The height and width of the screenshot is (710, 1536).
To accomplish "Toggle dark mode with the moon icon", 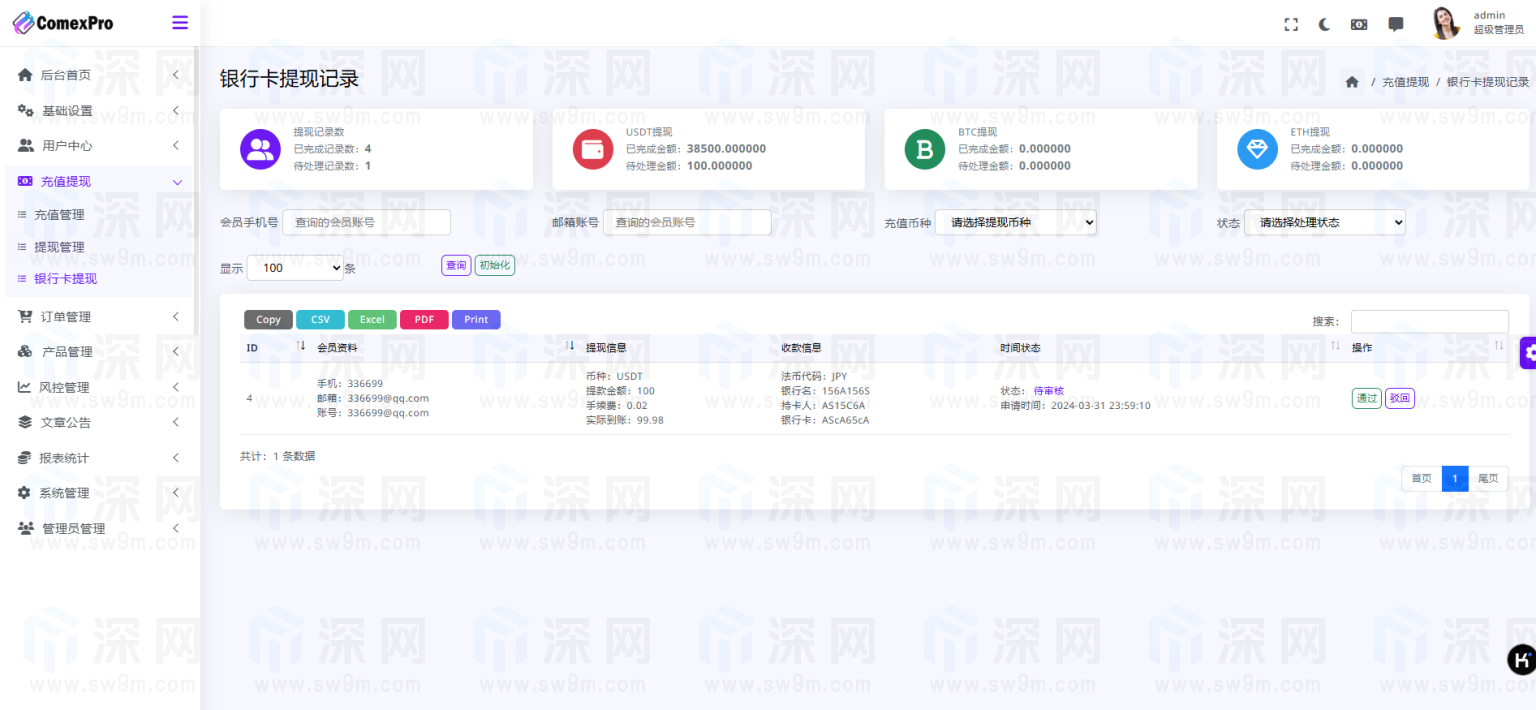I will 1324,25.
